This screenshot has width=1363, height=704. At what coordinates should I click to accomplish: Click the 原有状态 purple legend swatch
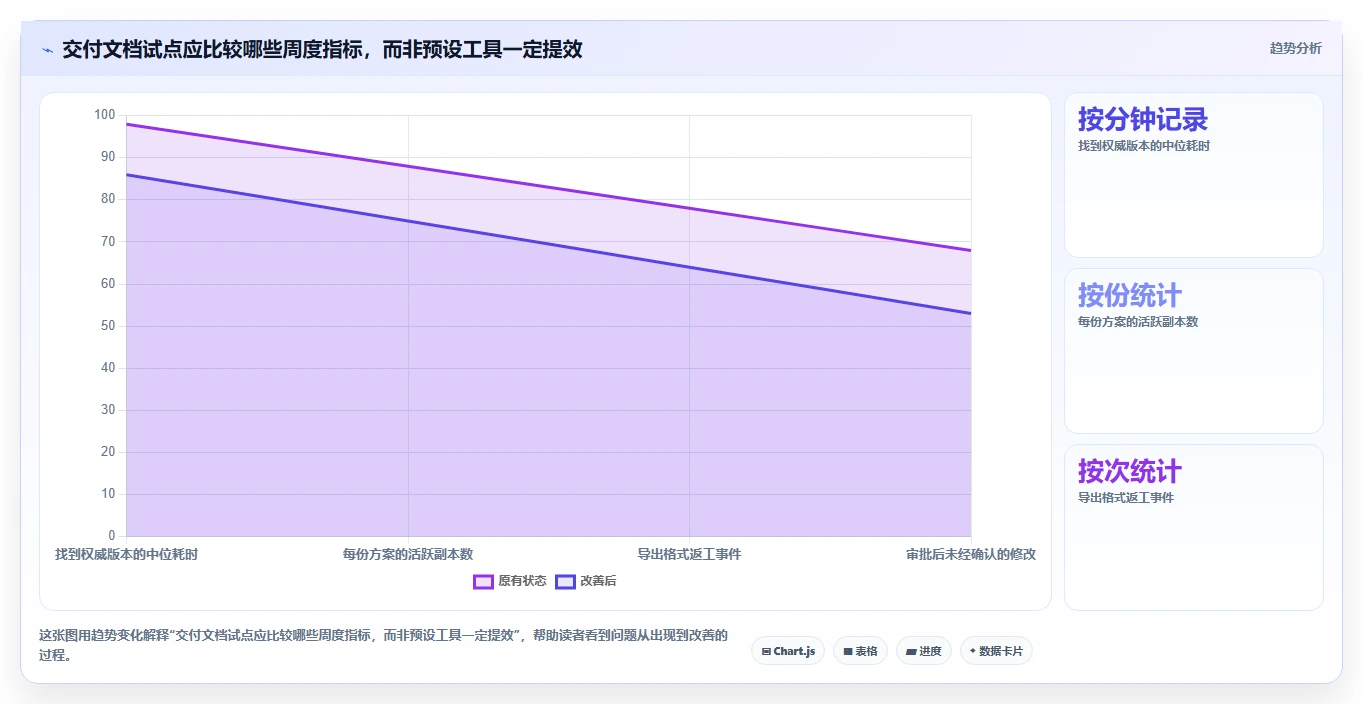pyautogui.click(x=484, y=581)
